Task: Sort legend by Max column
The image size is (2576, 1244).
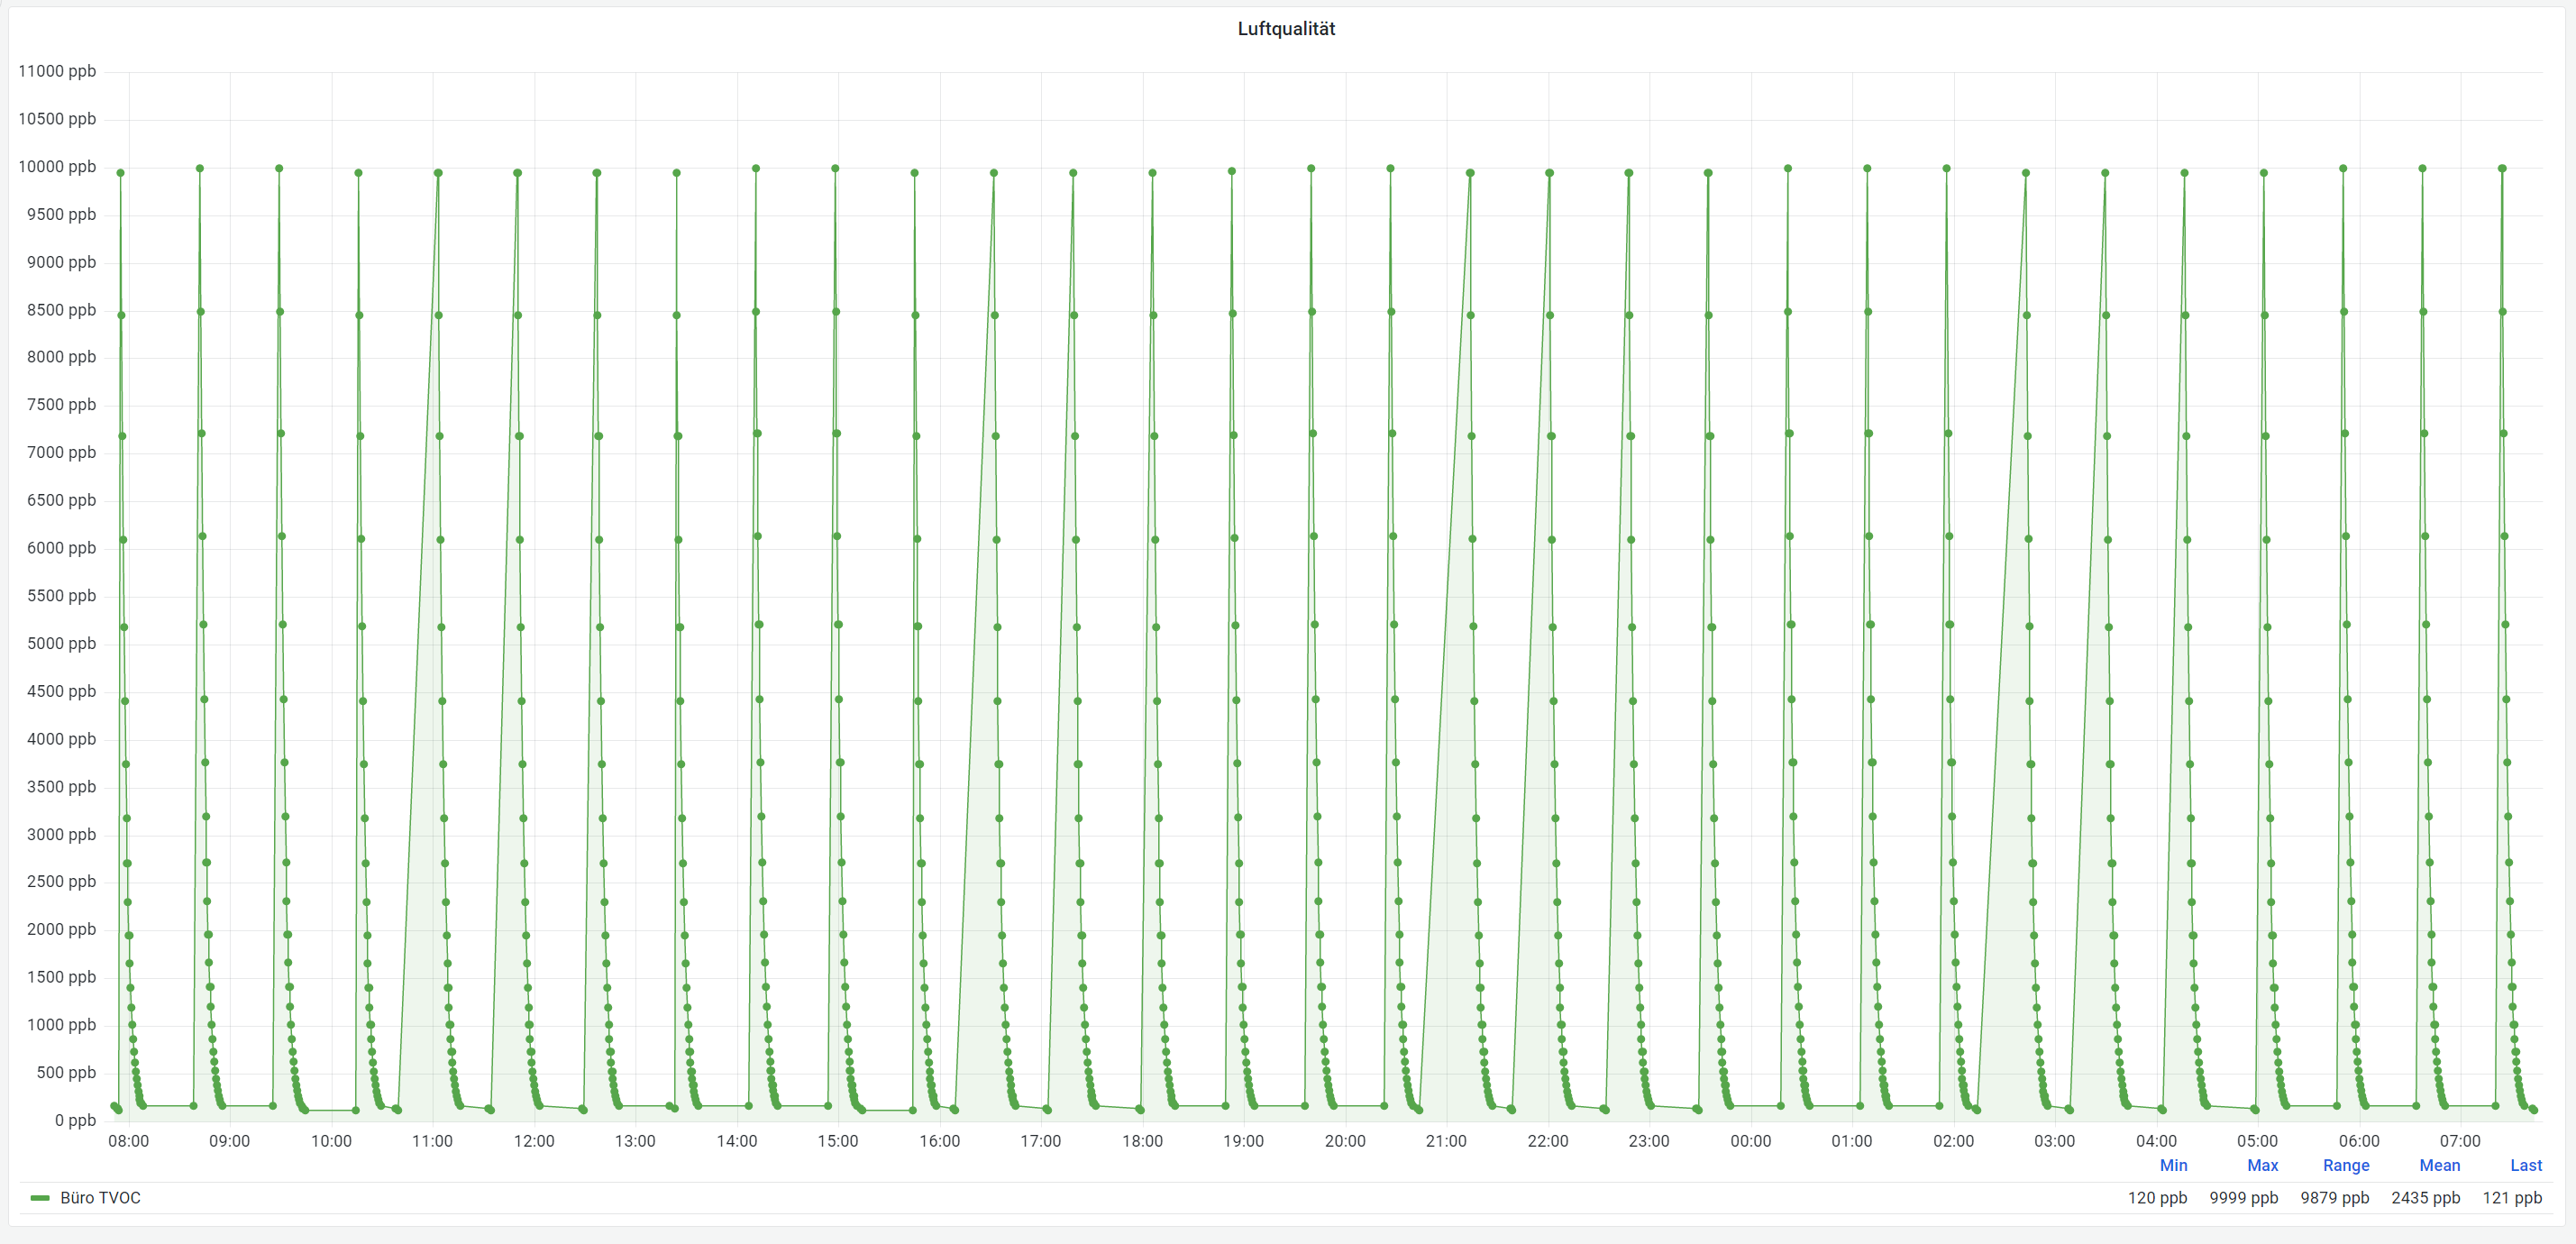Action: tap(2262, 1165)
